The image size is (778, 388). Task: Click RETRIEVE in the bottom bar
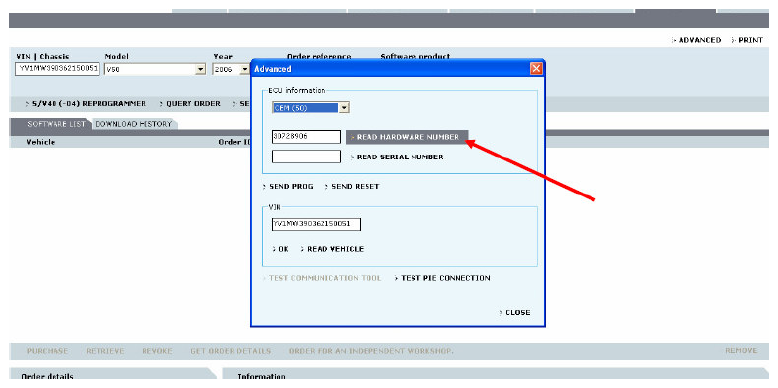[105, 351]
